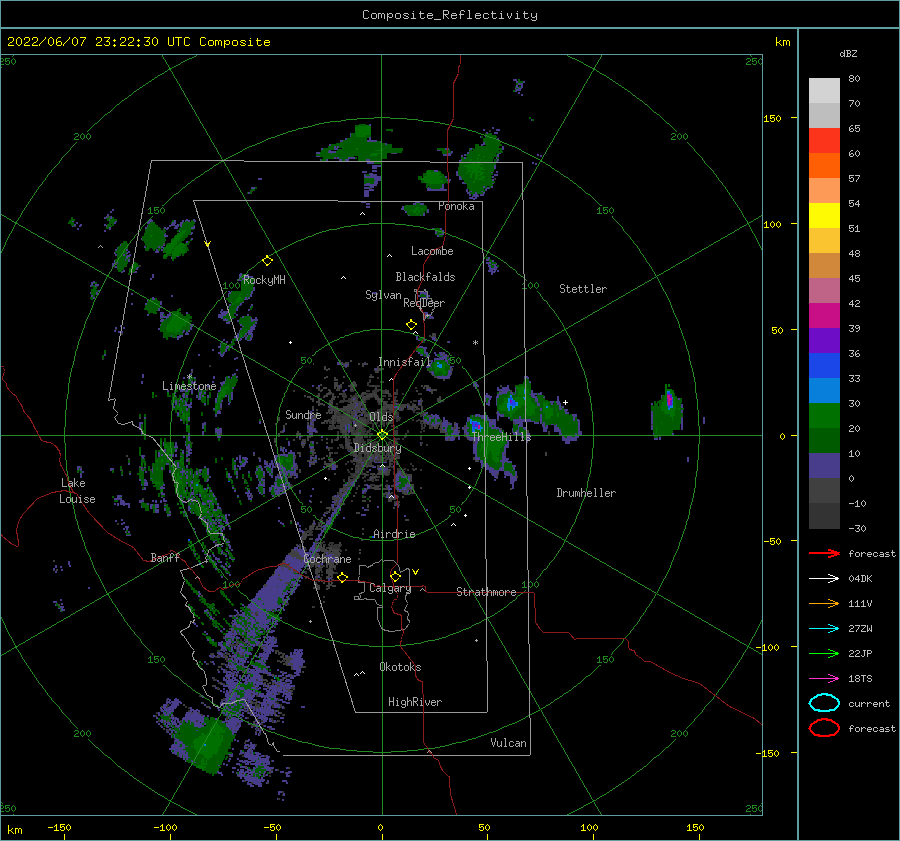Click the purple storm cell near ThreeHills
900x841 pixels.
tap(475, 425)
